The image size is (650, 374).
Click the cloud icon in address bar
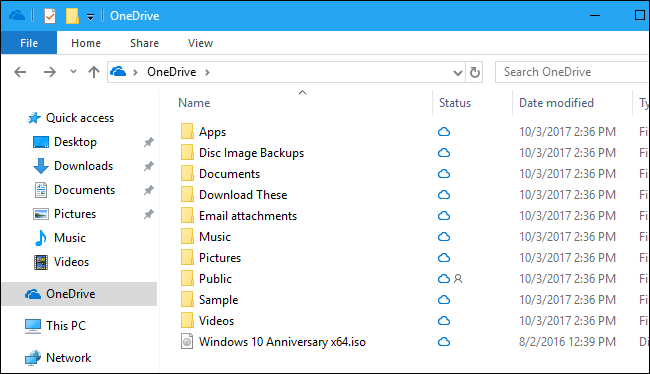[118, 72]
